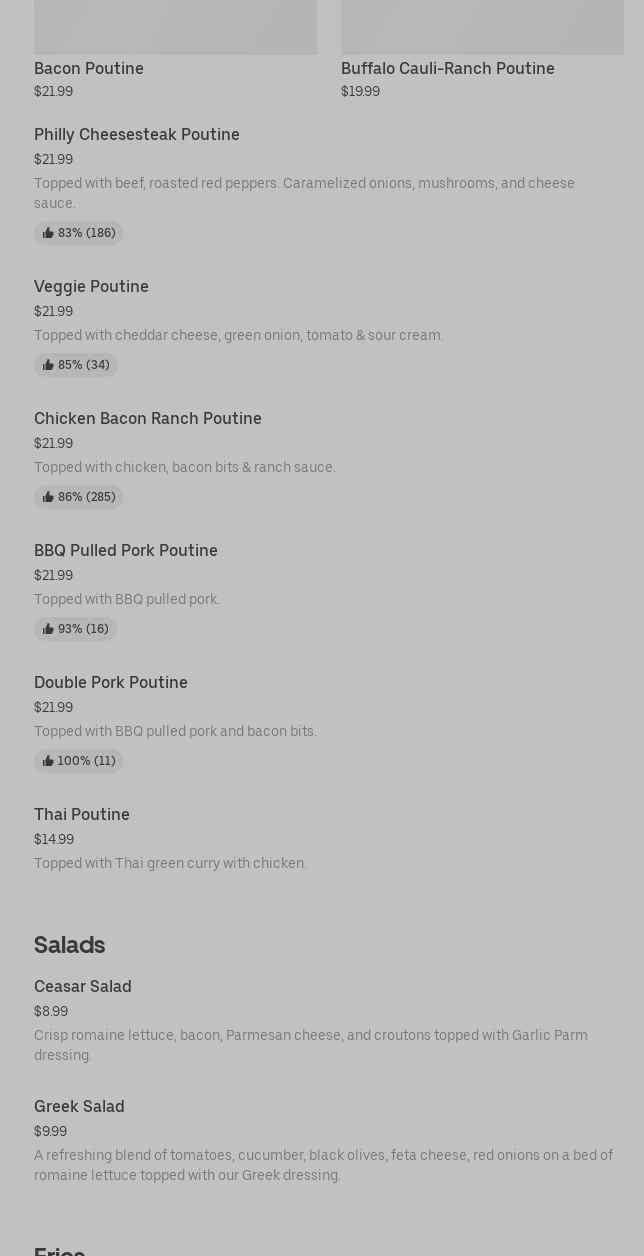Choose the Greek Salad item
The width and height of the screenshot is (644, 1256).
79,1106
